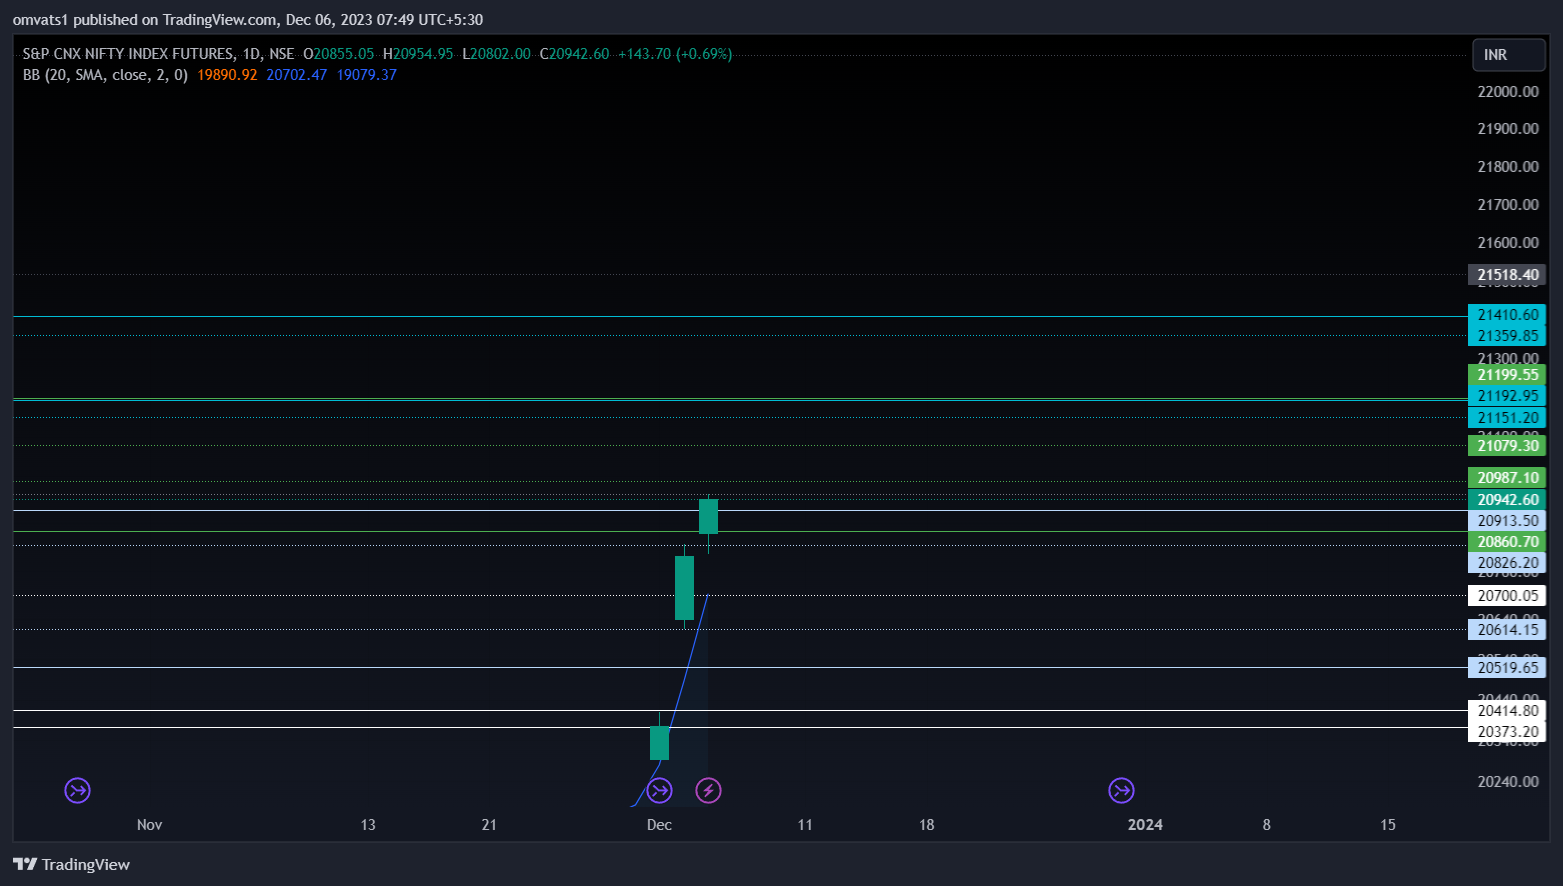The width and height of the screenshot is (1563, 886).
Task: Click the Dec label on the time axis
Action: coord(659,824)
